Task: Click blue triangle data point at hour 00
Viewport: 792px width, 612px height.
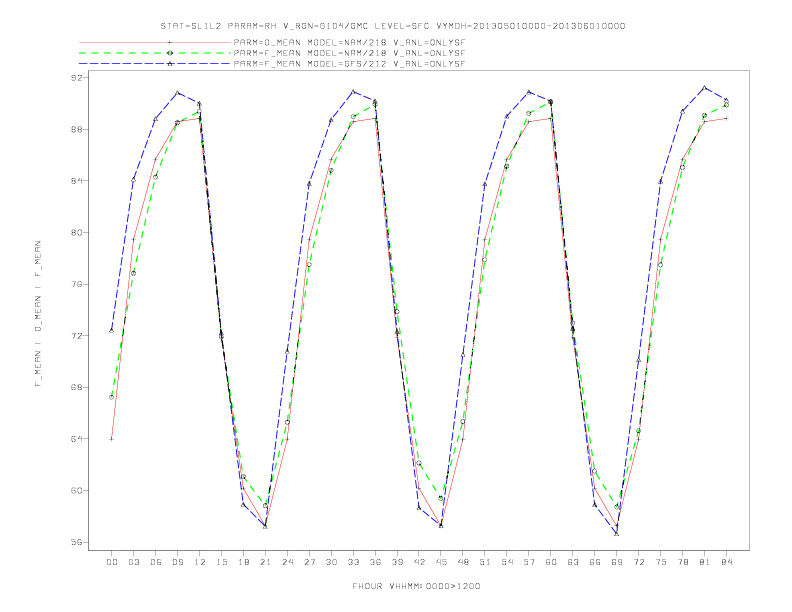Action: click(x=112, y=330)
